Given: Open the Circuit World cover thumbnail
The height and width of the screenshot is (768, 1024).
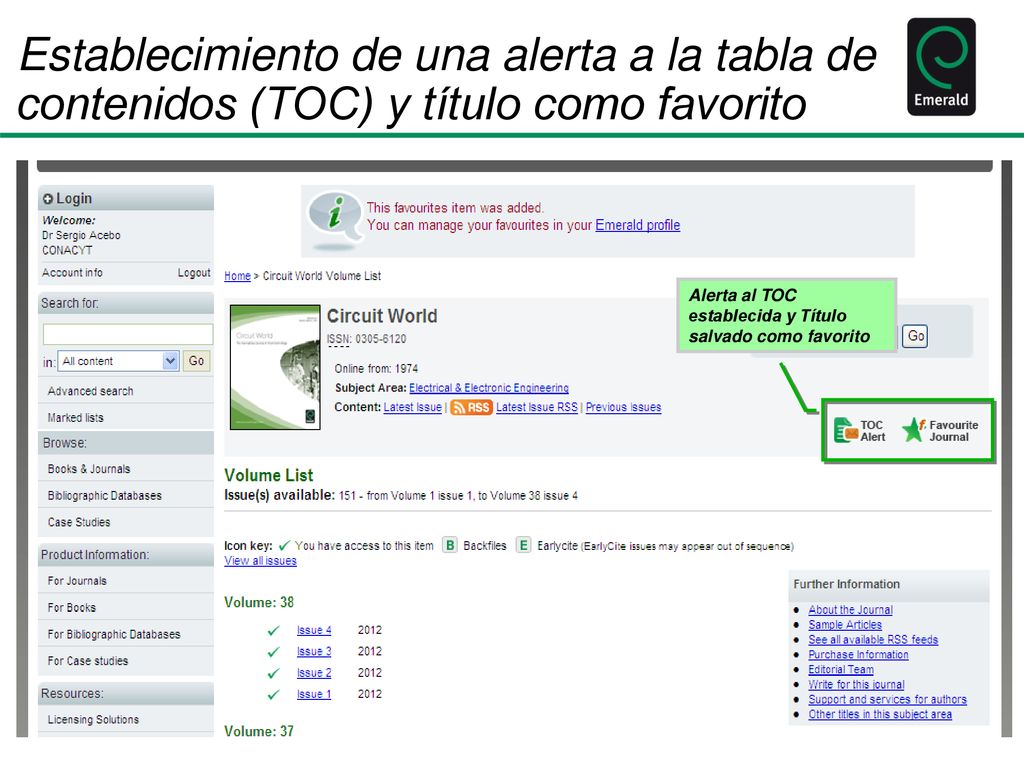Looking at the screenshot, I should tap(275, 367).
